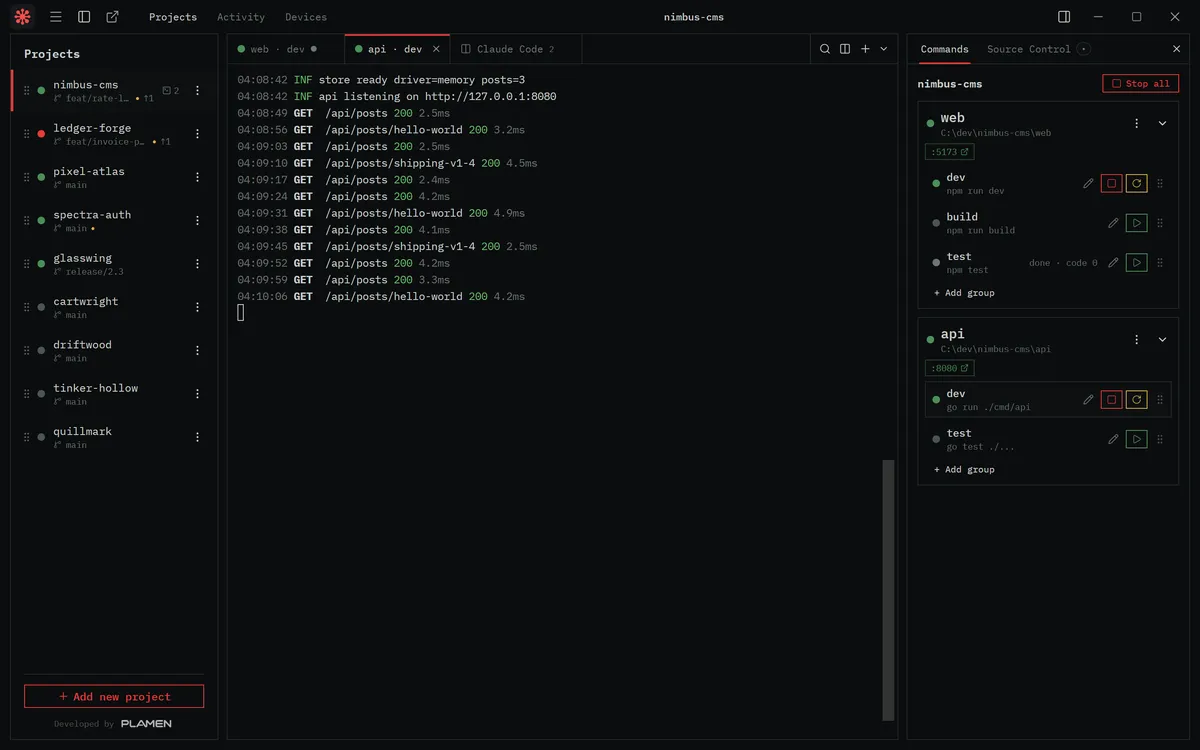Switch to the Activity menu tab
This screenshot has height=750, width=1200.
241,17
